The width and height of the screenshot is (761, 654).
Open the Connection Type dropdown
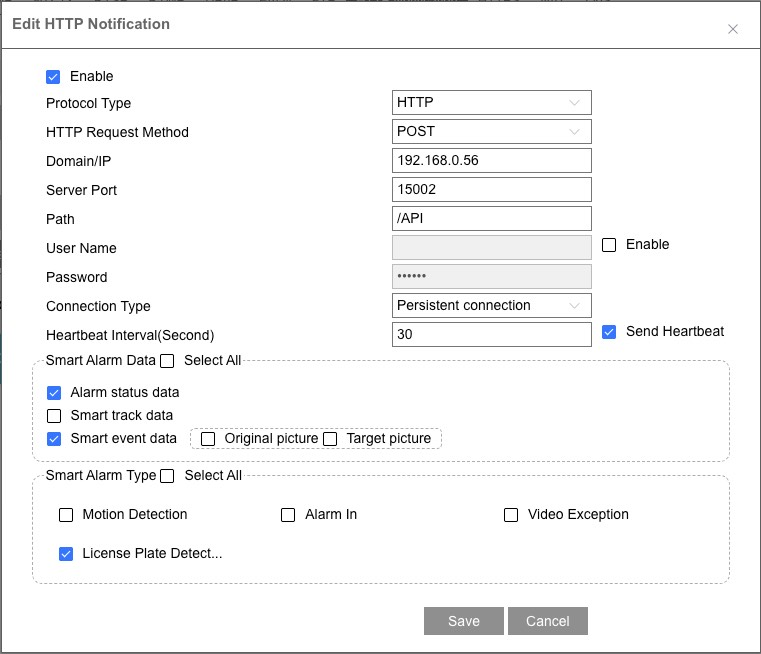pos(491,306)
